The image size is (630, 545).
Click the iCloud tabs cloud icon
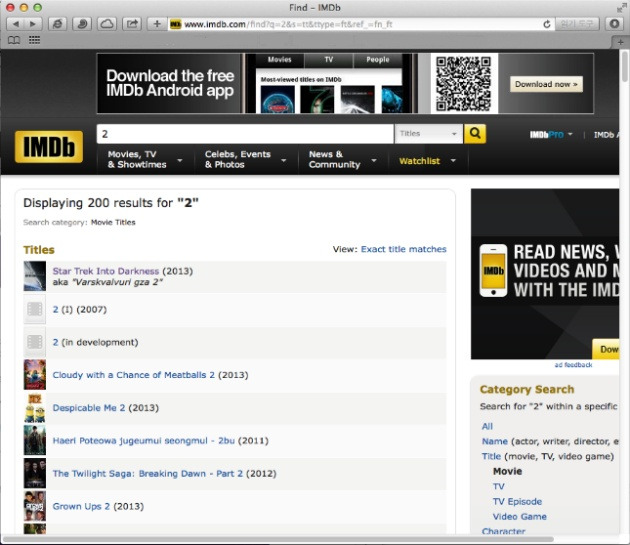pyautogui.click(x=107, y=24)
